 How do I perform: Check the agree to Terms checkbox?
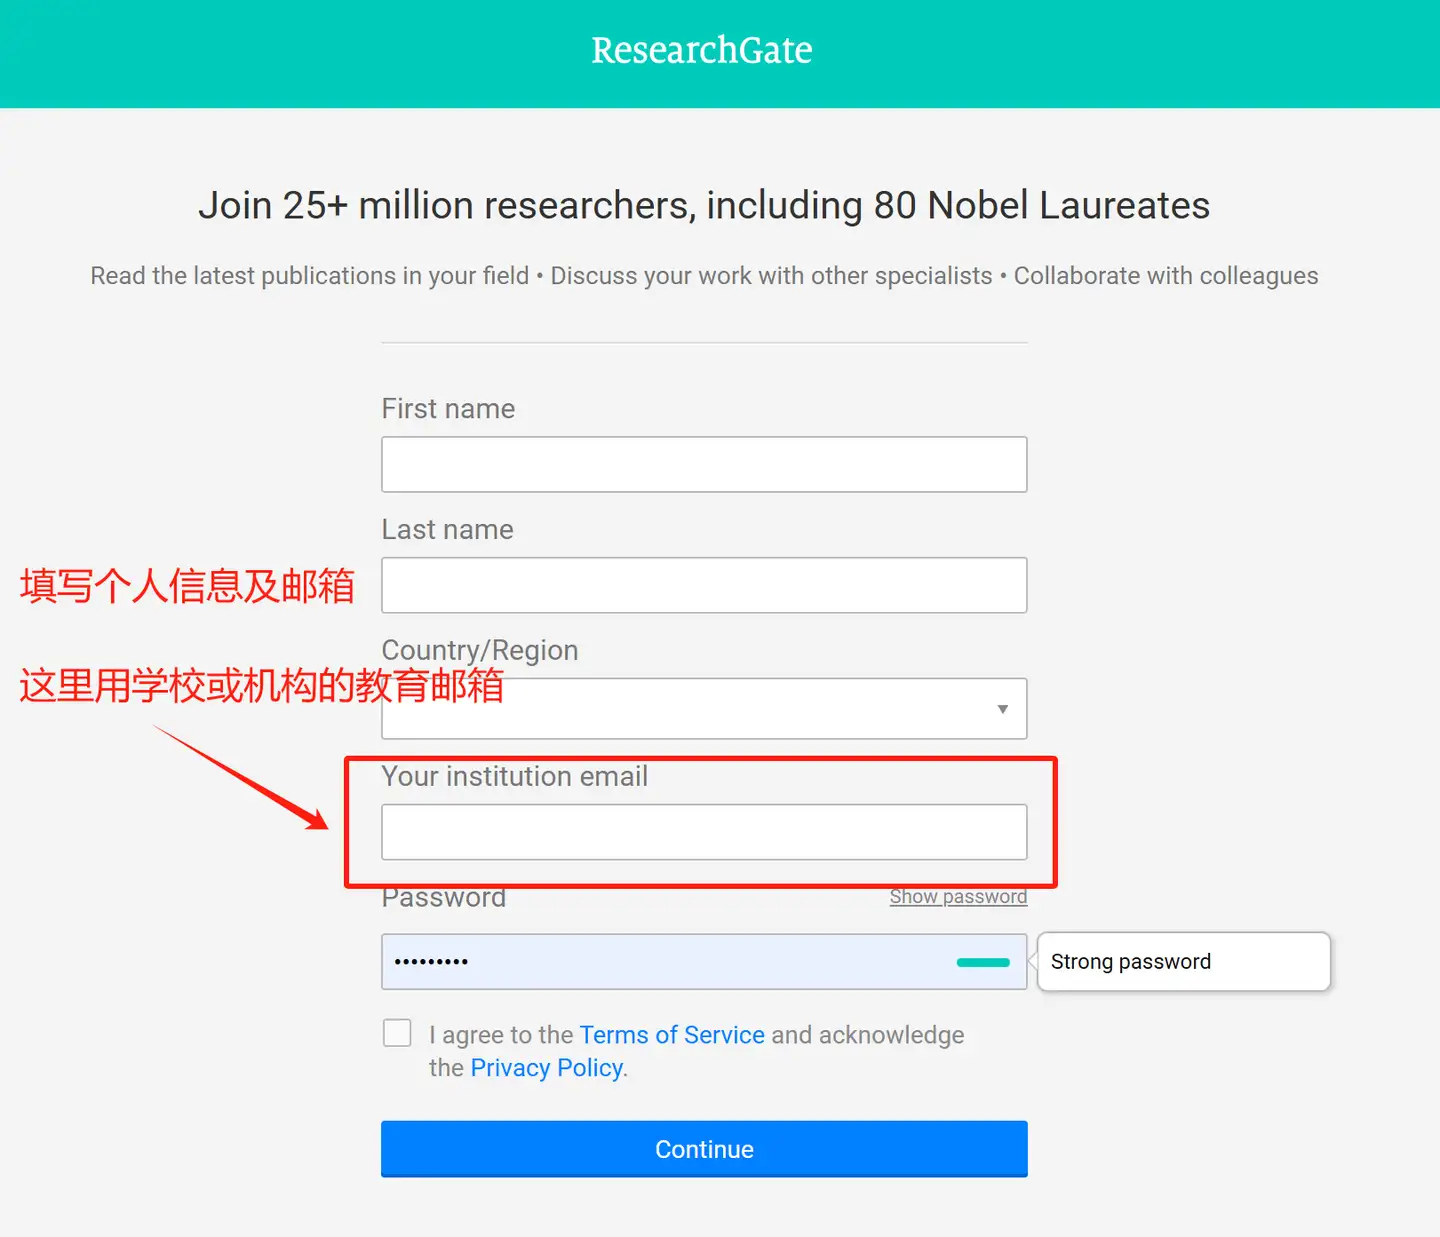(397, 1033)
